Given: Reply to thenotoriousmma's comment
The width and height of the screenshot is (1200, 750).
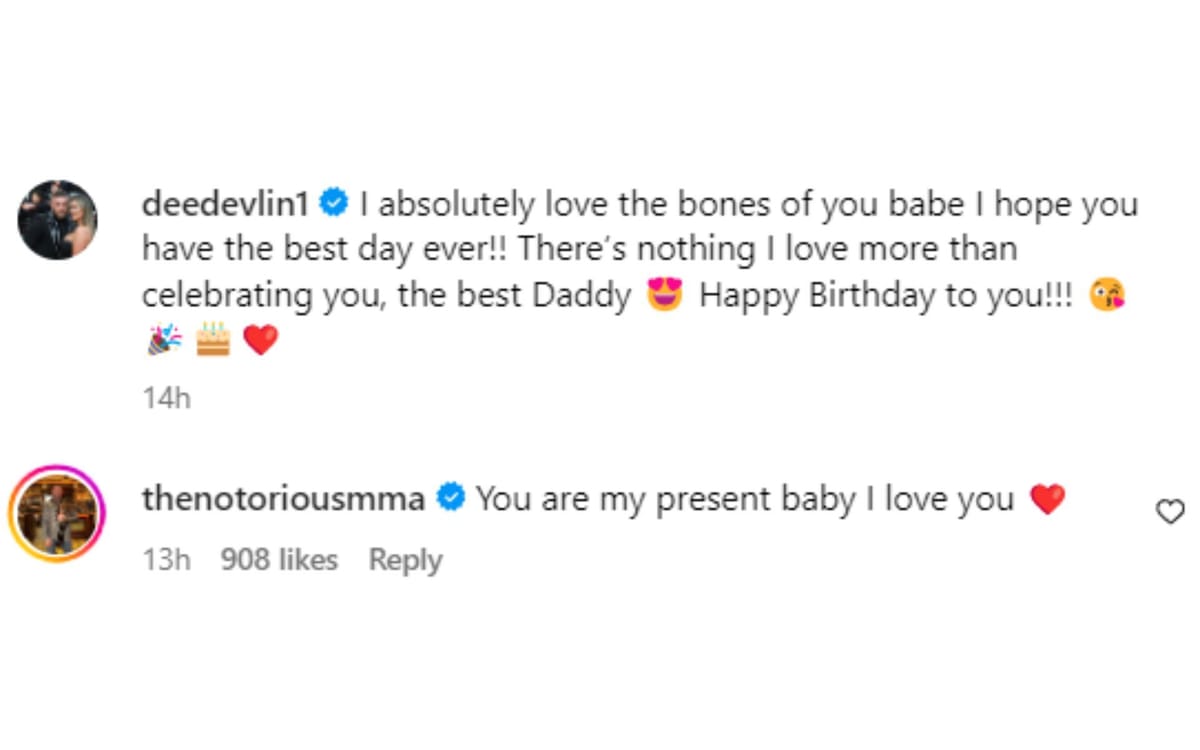Looking at the screenshot, I should (405, 560).
